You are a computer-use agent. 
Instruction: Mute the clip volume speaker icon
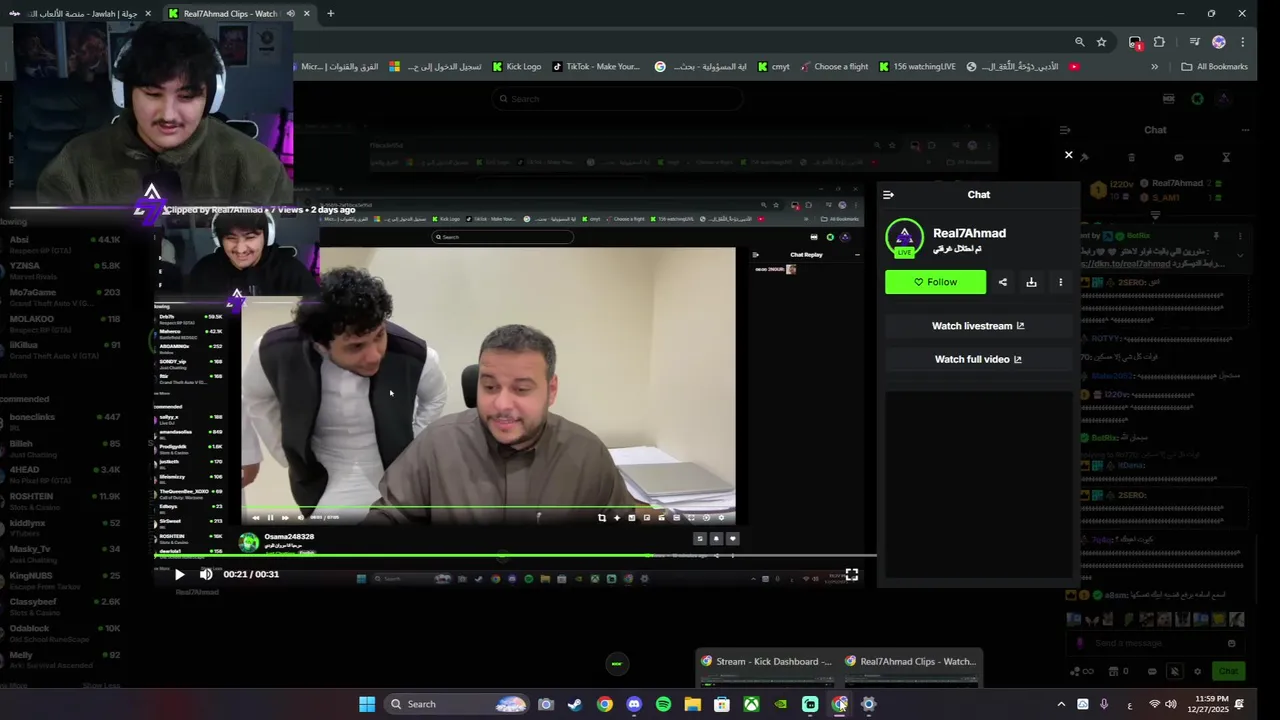[206, 574]
